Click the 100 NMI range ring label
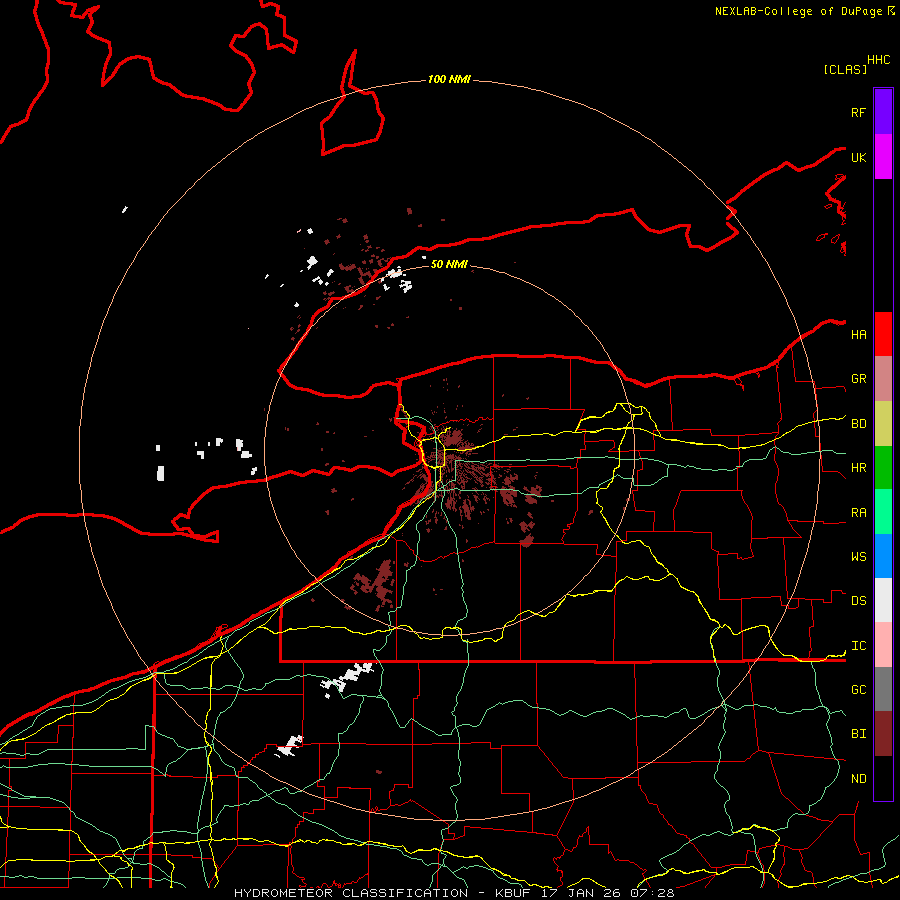Viewport: 900px width, 900px height. (449, 79)
